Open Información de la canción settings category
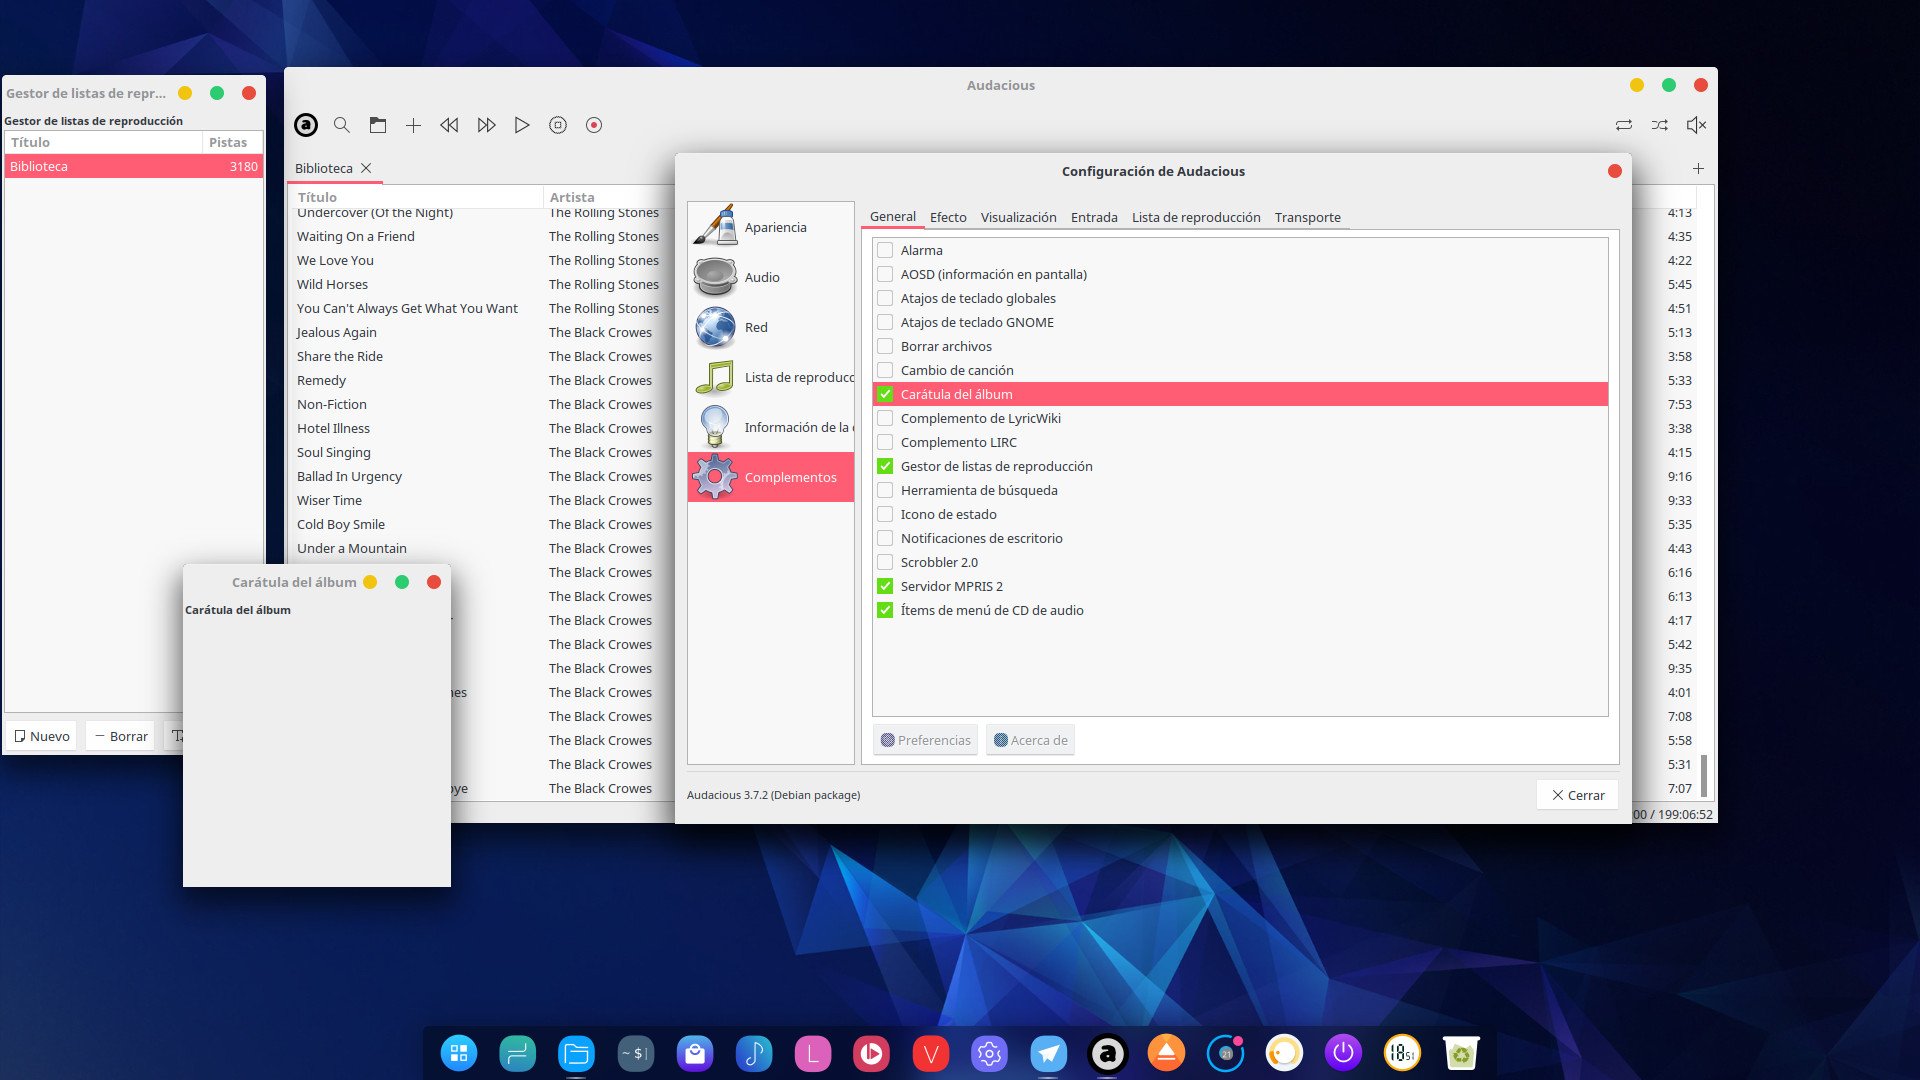Screen dimensions: 1920x1080 (771, 427)
